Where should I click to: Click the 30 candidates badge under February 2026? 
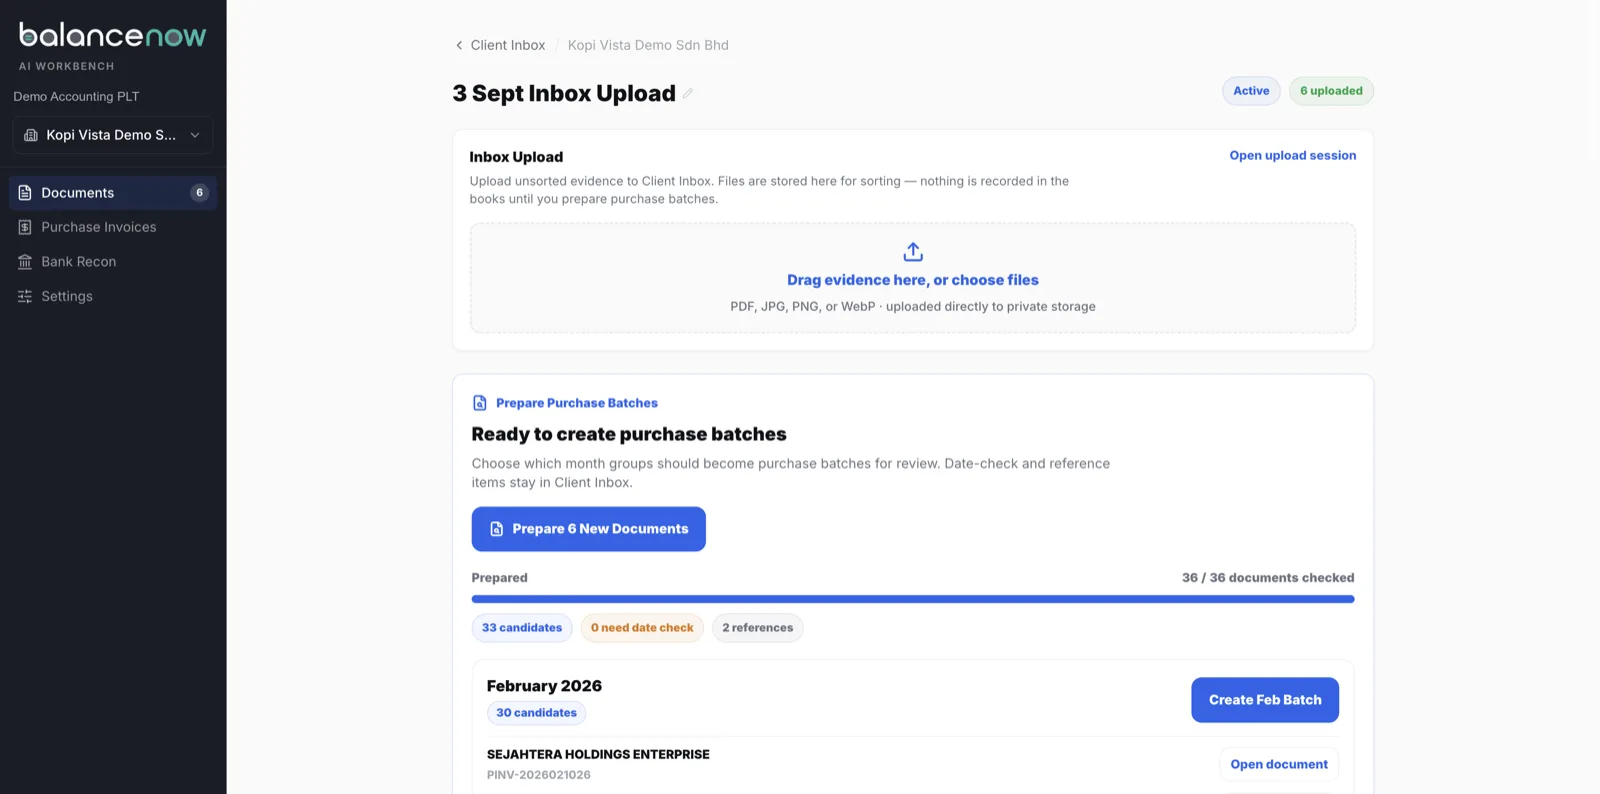537,713
